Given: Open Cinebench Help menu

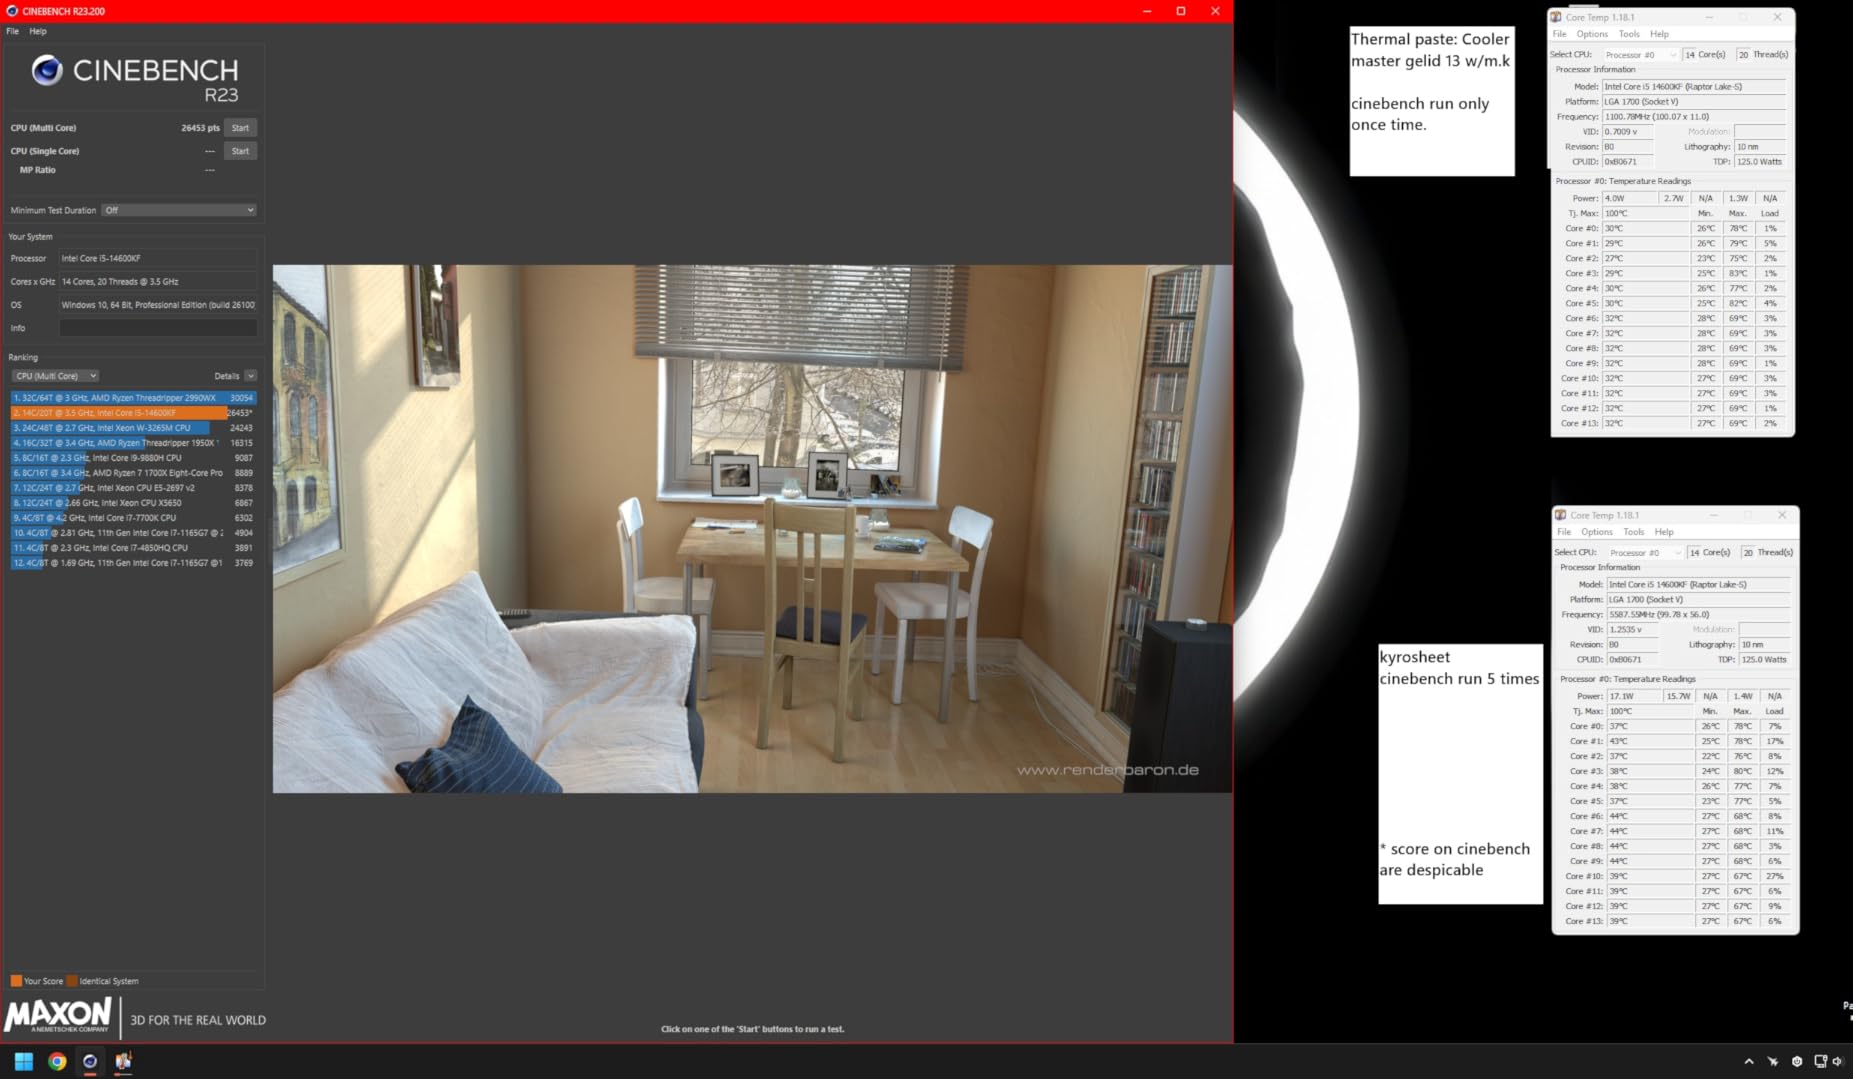Looking at the screenshot, I should click(x=38, y=31).
